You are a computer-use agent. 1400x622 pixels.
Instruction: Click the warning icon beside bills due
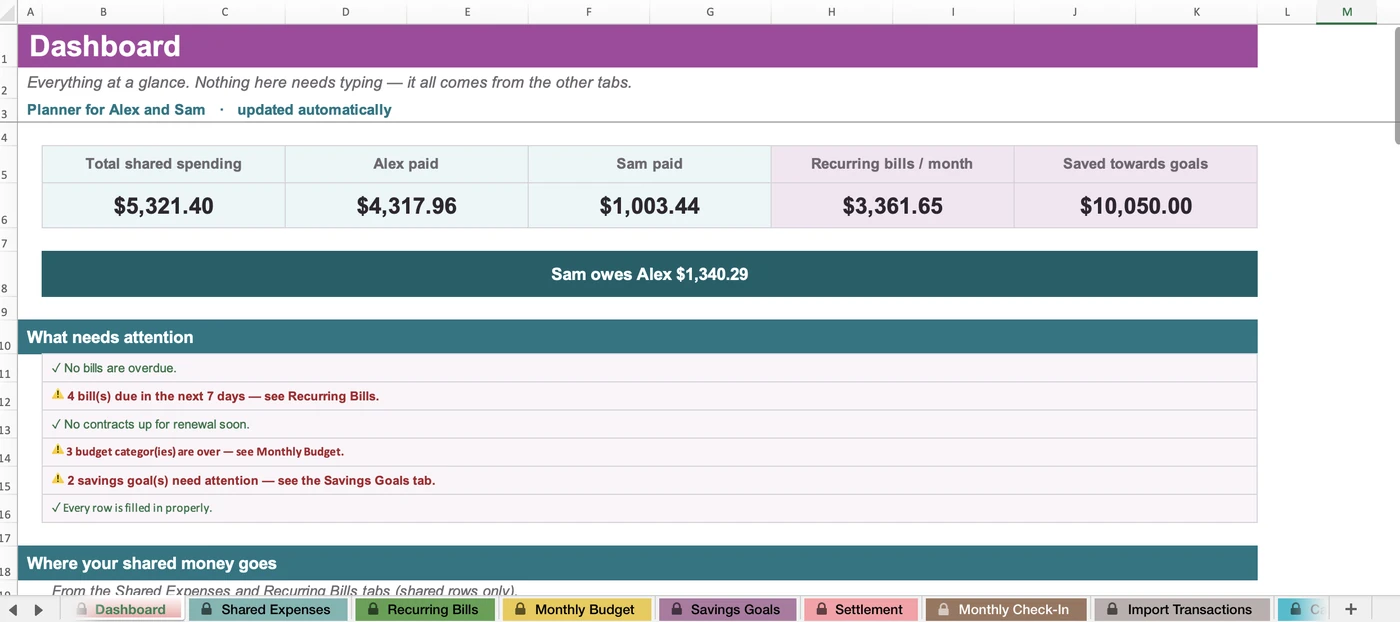click(x=58, y=395)
